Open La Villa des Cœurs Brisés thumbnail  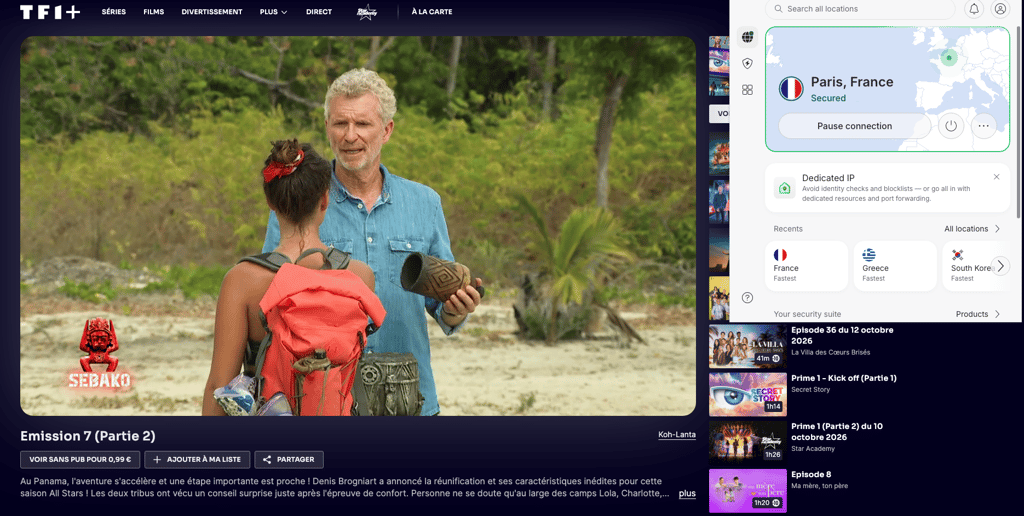point(748,346)
